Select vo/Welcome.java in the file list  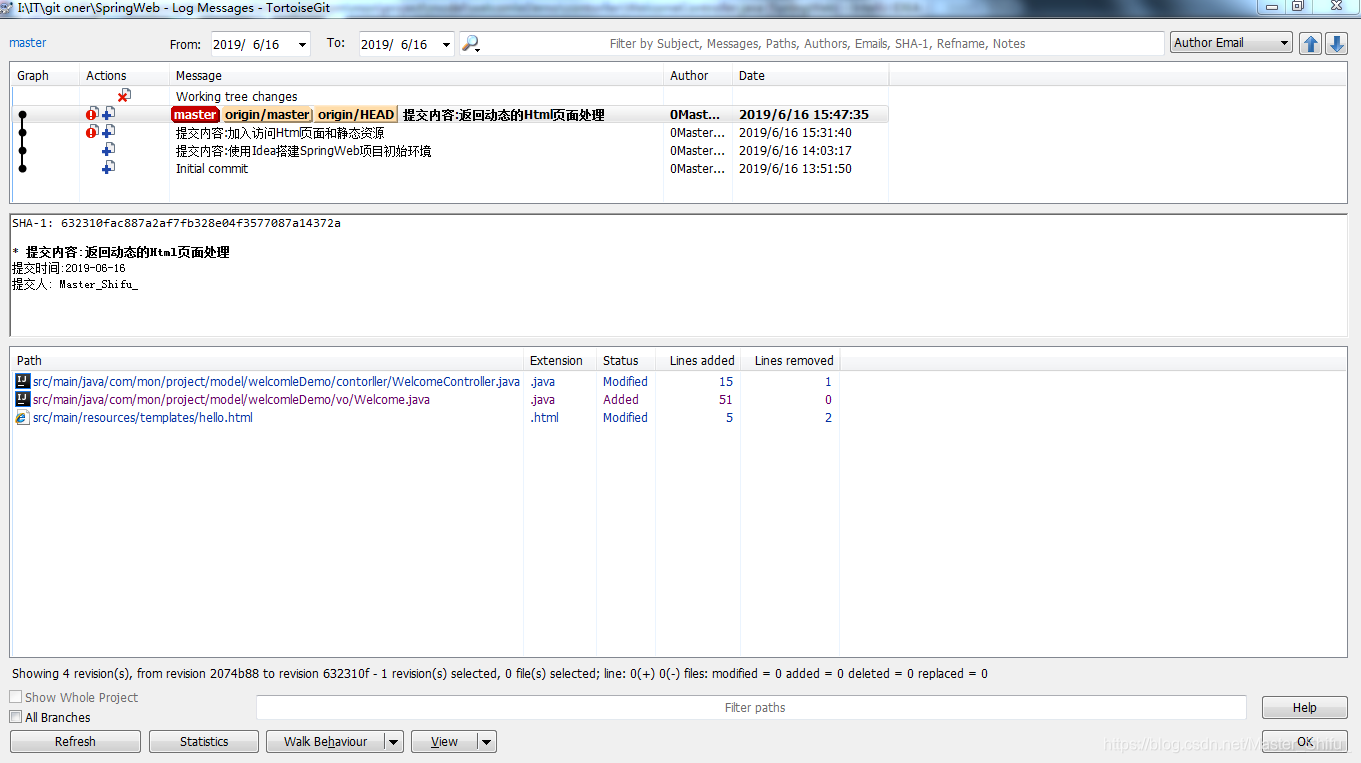(231, 399)
